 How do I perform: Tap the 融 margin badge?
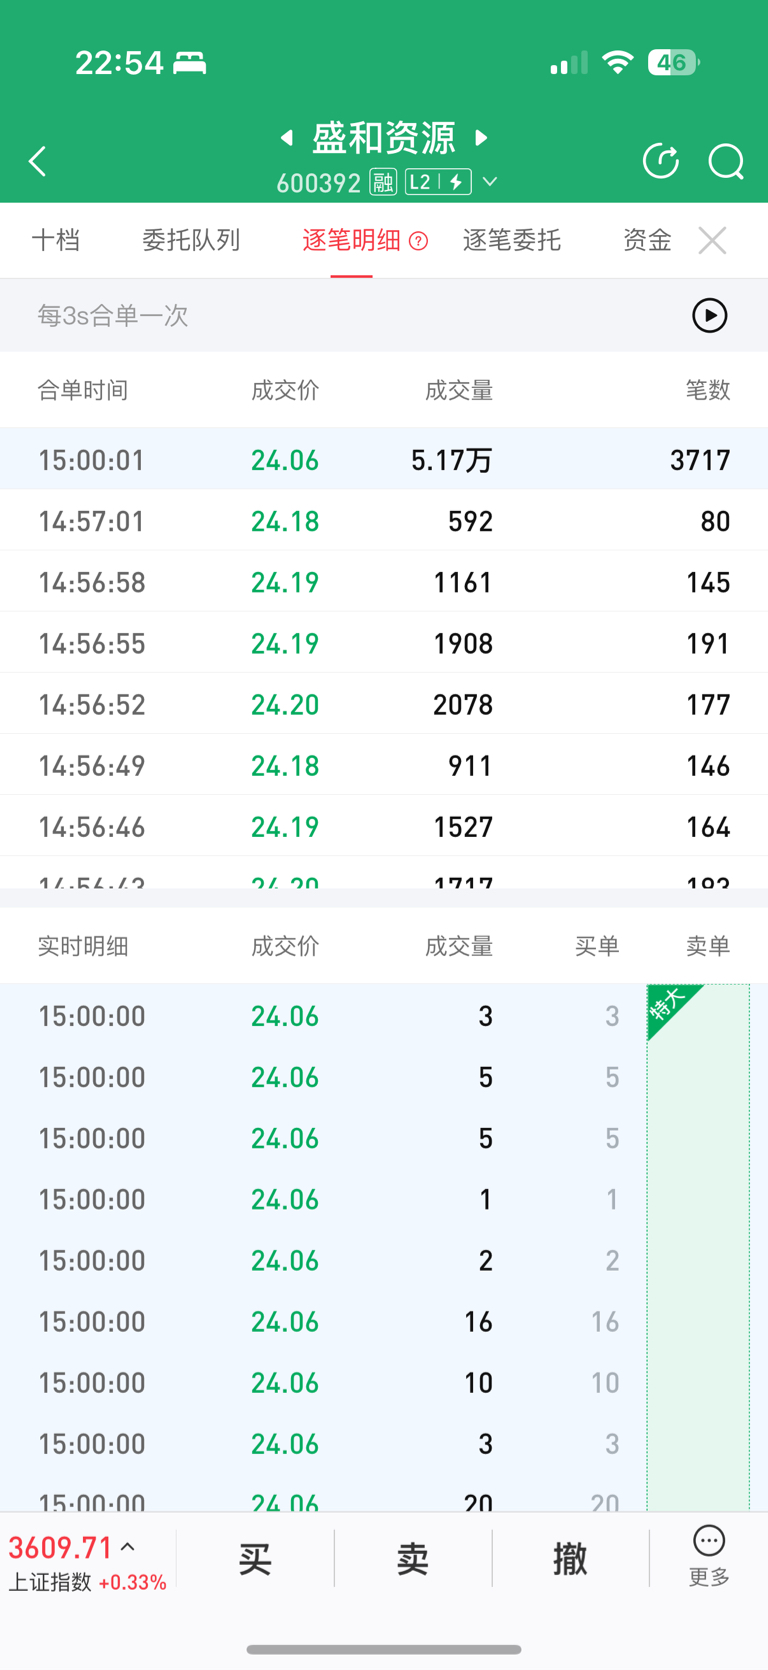click(383, 182)
